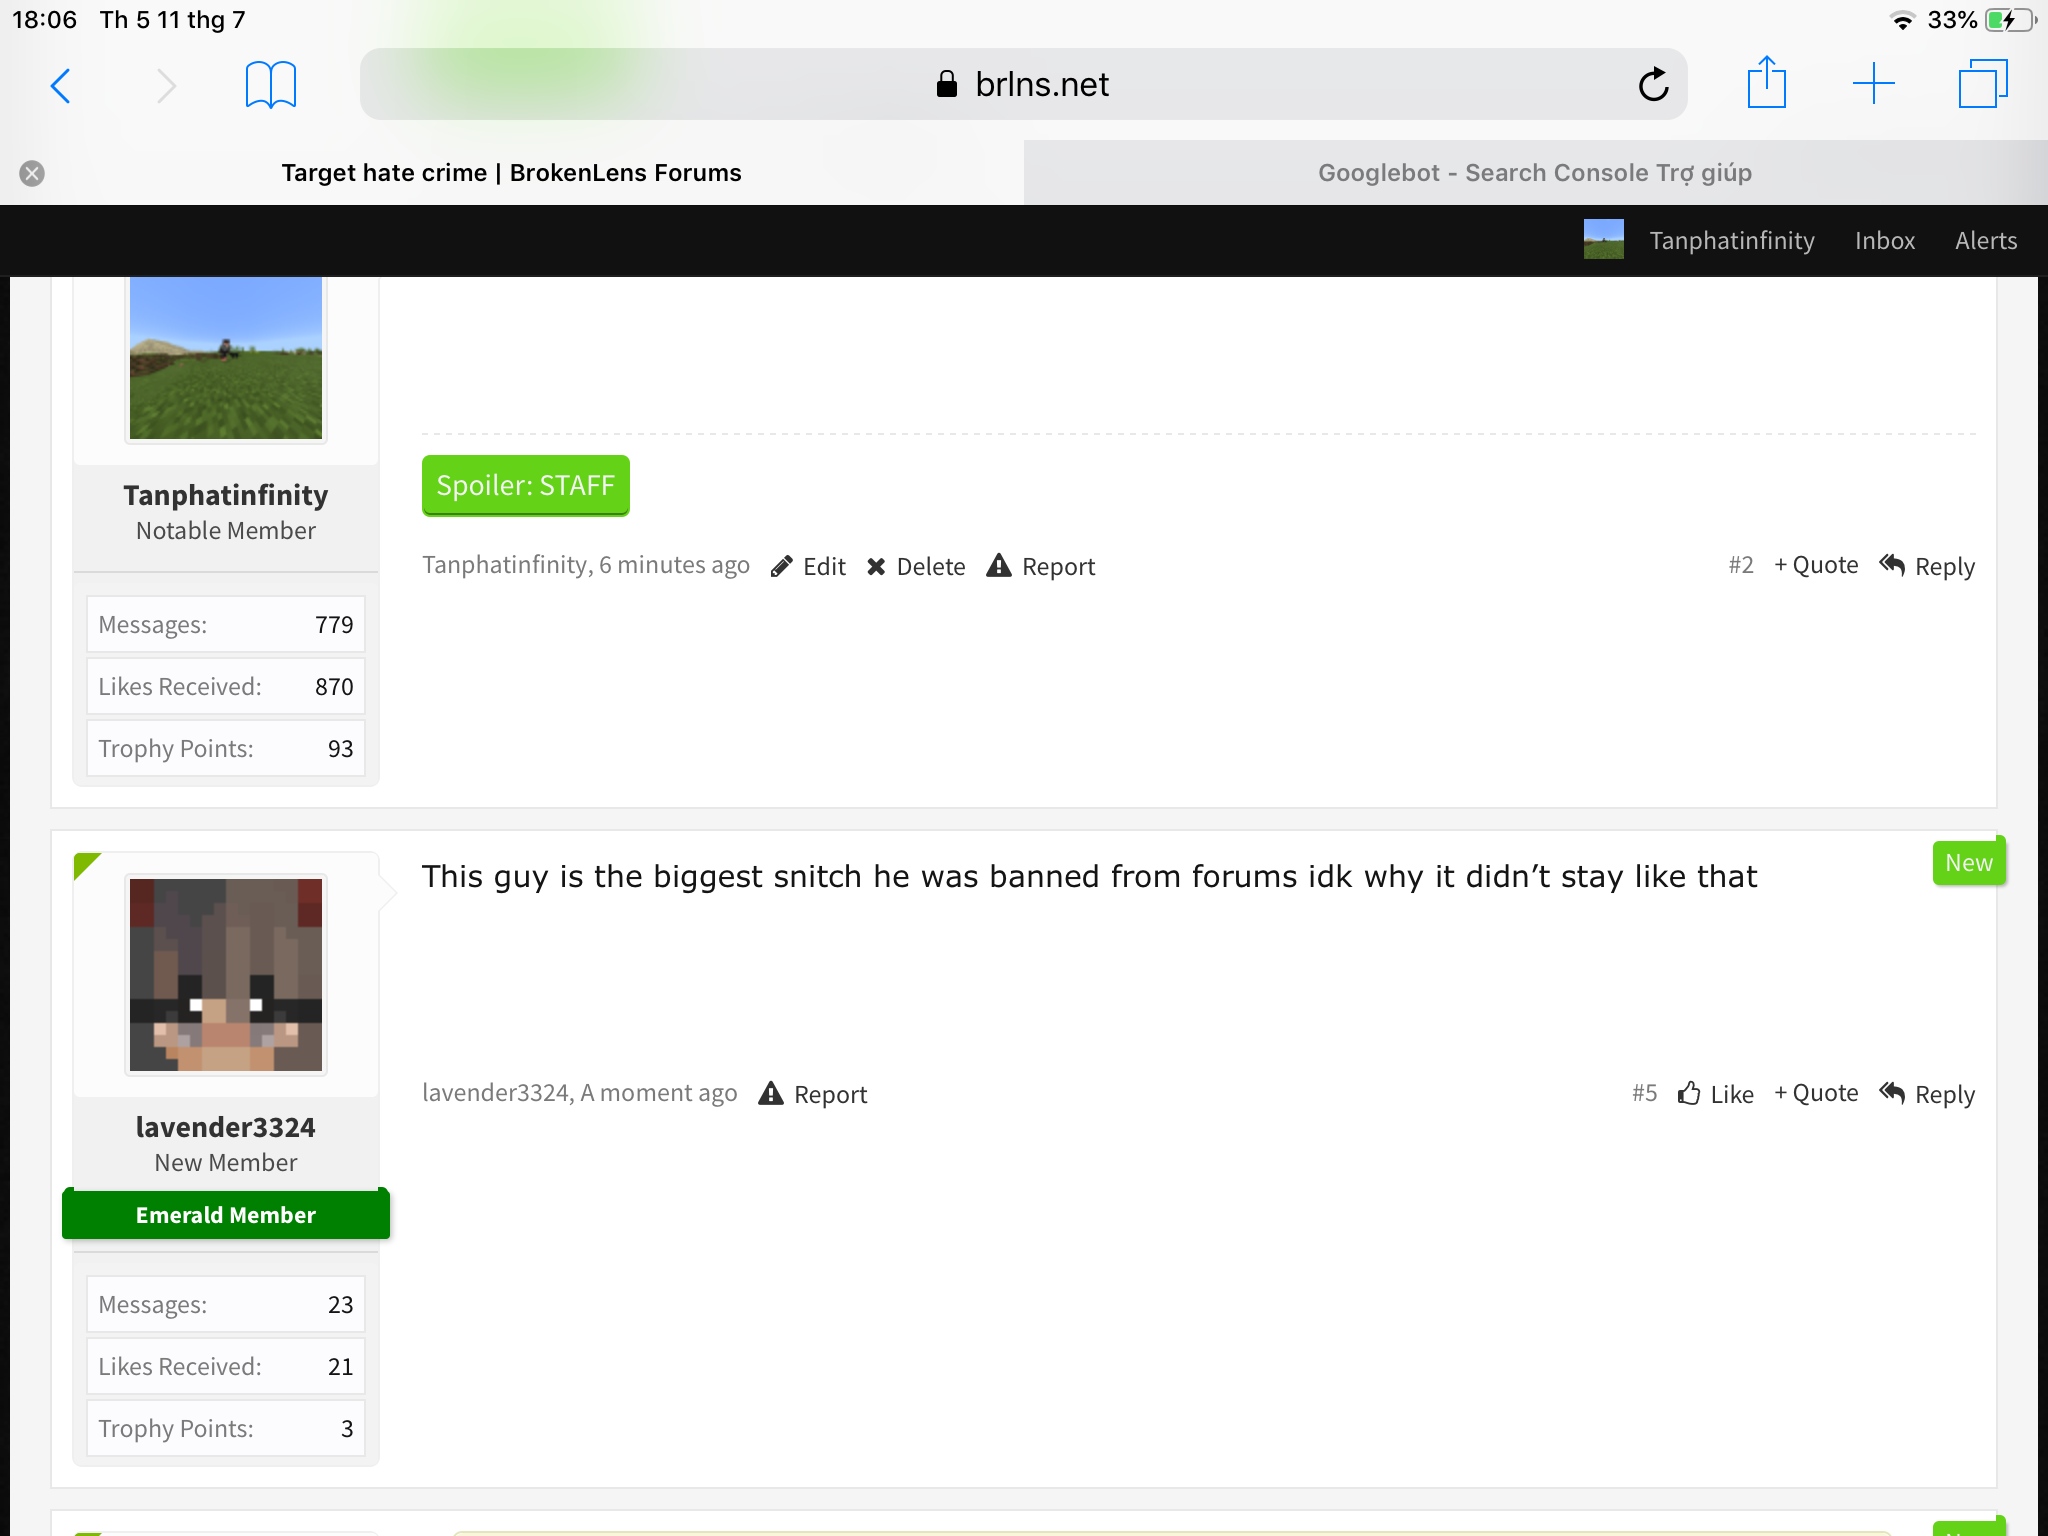Add a new Safari tab with plus icon
This screenshot has height=1536, width=2048.
coord(1874,84)
